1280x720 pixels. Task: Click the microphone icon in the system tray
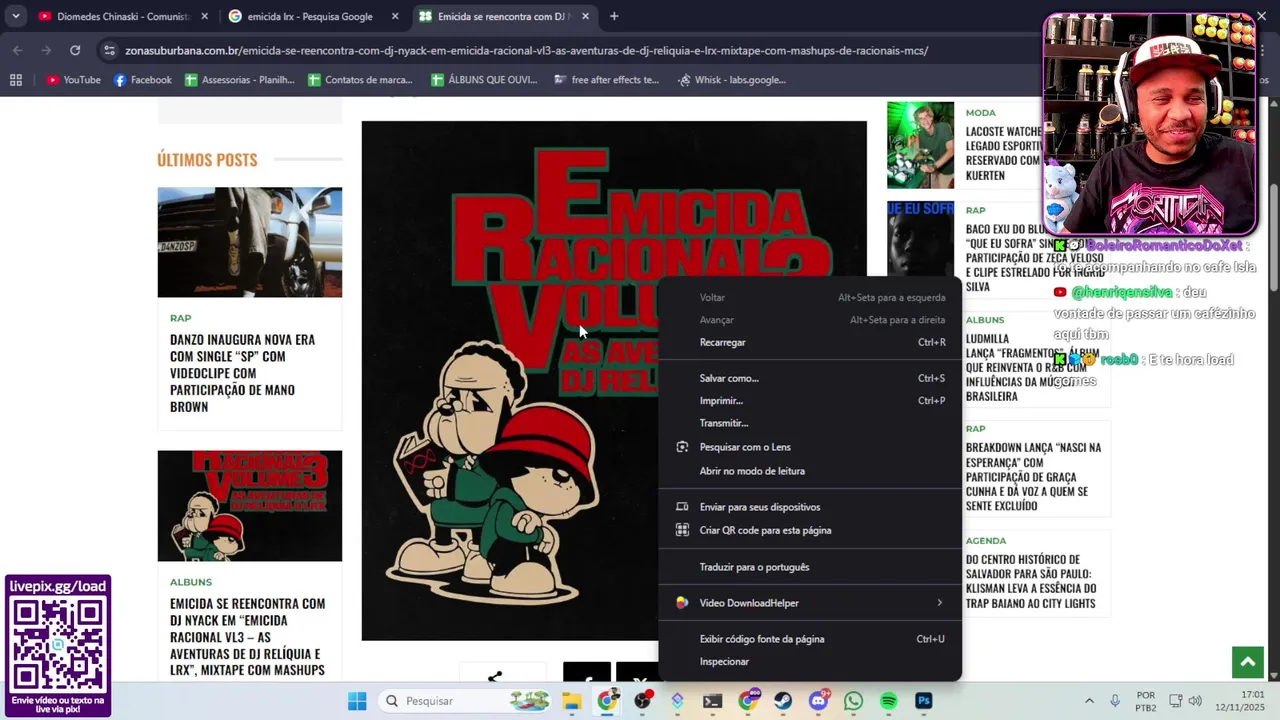[x=1115, y=701]
